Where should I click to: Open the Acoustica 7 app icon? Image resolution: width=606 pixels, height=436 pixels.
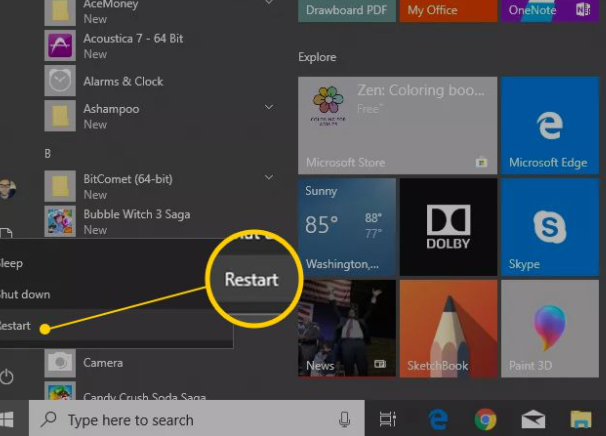pos(60,46)
